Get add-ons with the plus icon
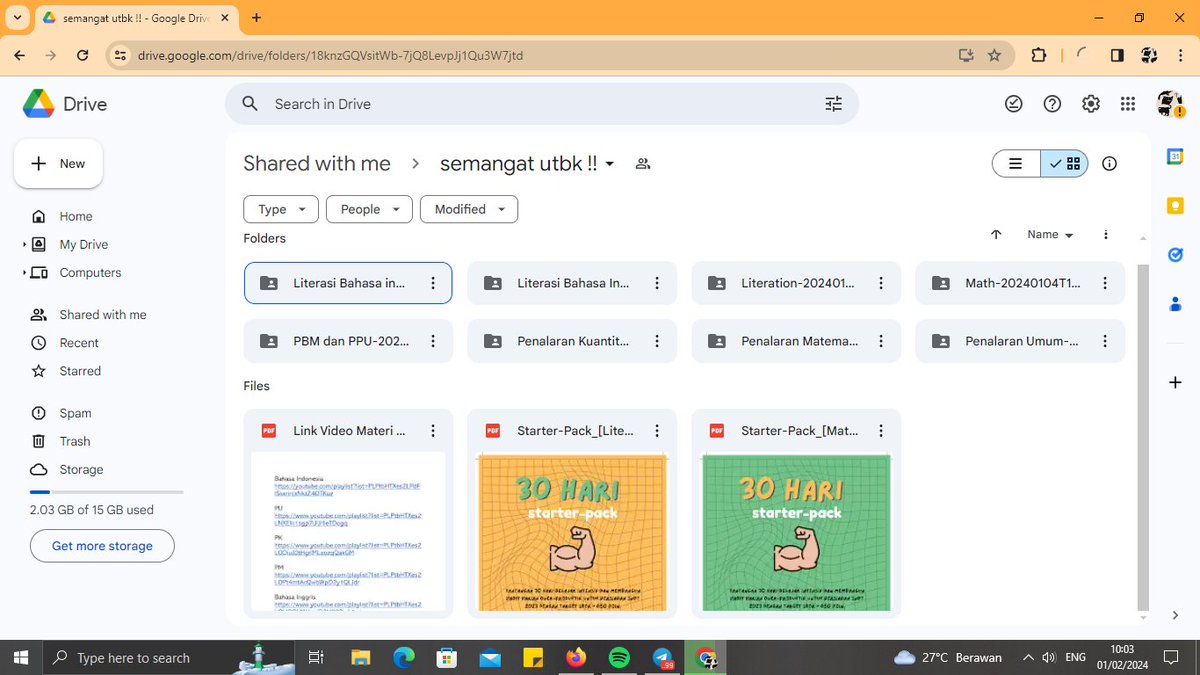Screen dimensions: 1200x675 (1175, 382)
